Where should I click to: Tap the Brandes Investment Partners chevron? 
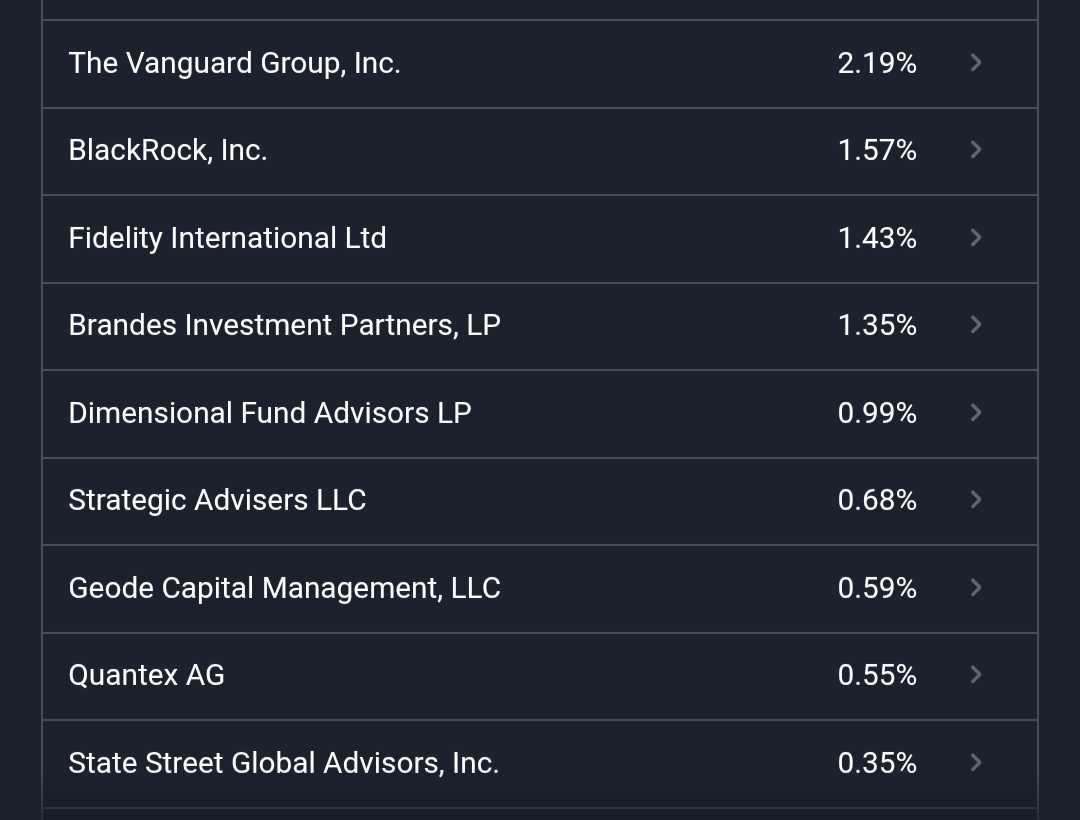[x=976, y=325]
